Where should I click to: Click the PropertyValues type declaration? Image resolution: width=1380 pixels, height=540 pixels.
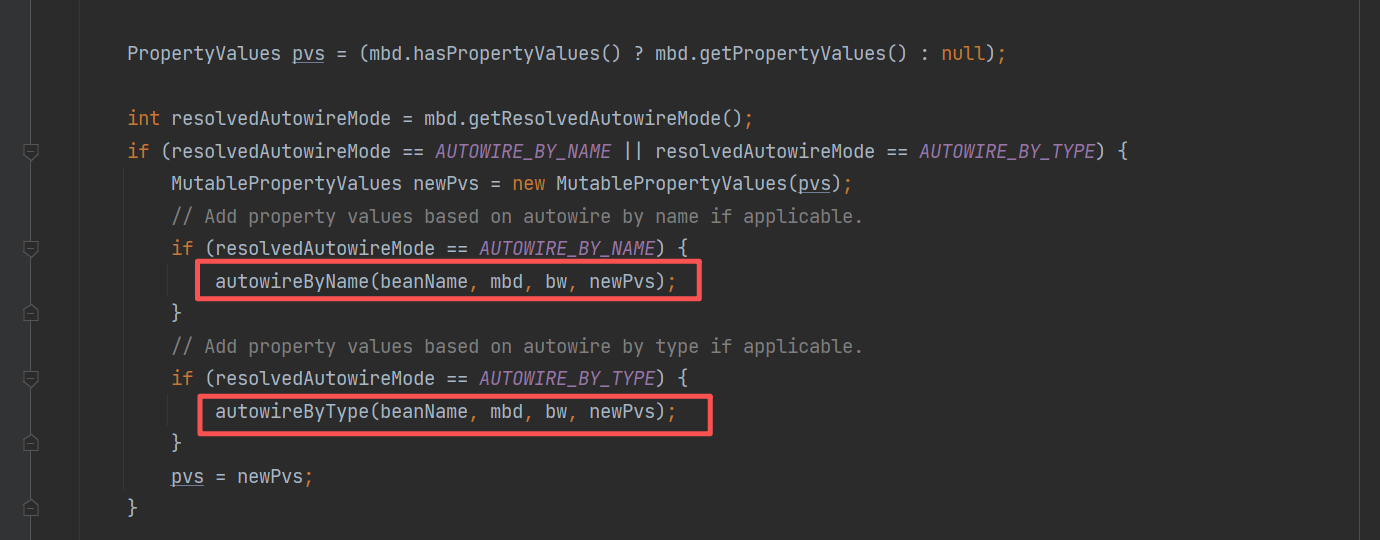point(204,54)
